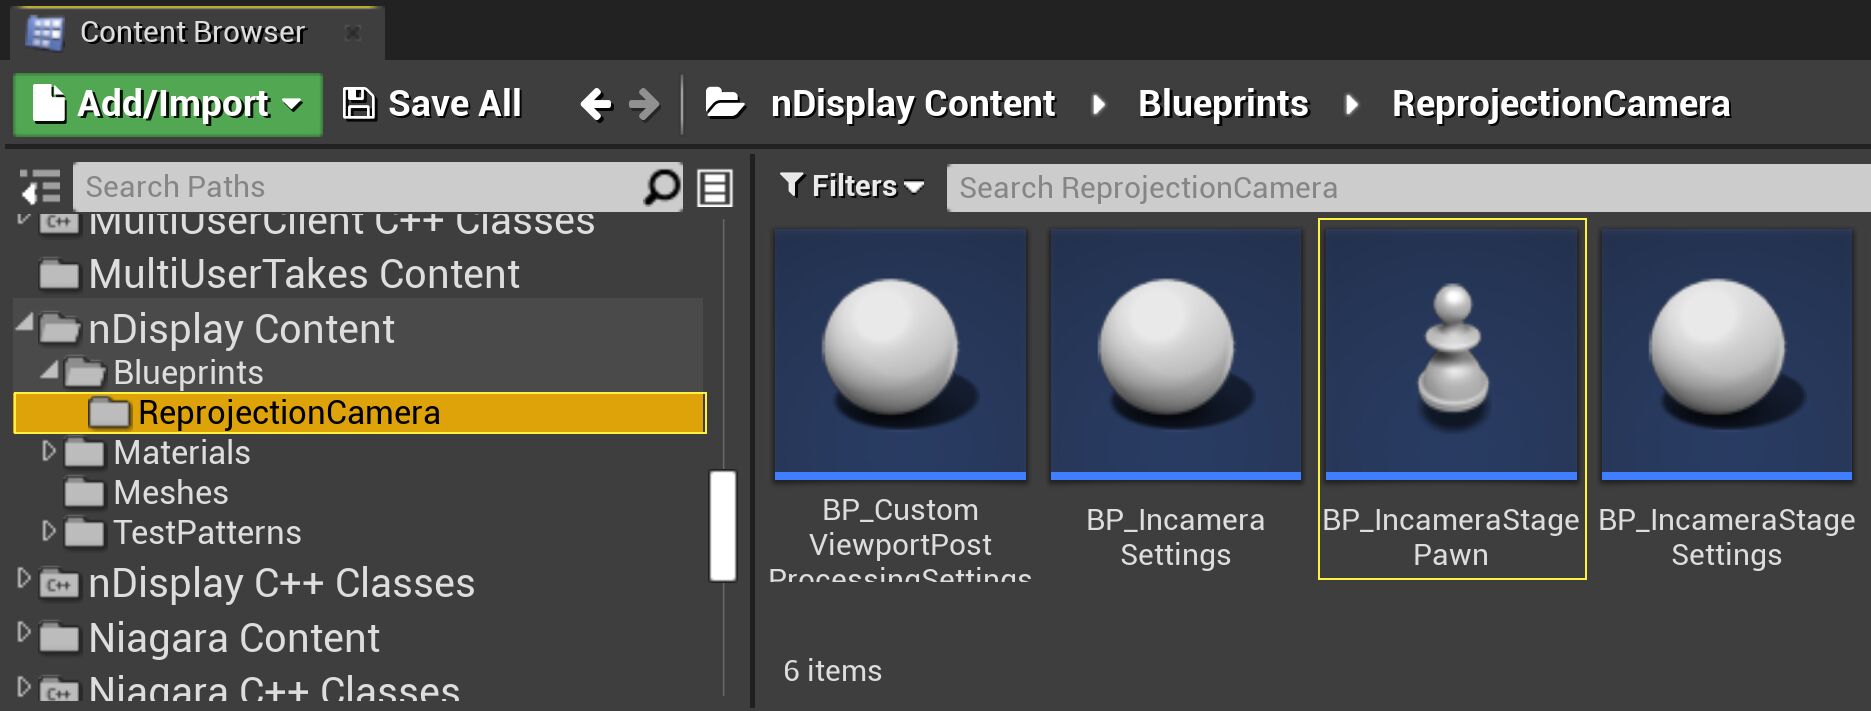Select BP_IncameraSettings asset thumbnail

[1175, 353]
